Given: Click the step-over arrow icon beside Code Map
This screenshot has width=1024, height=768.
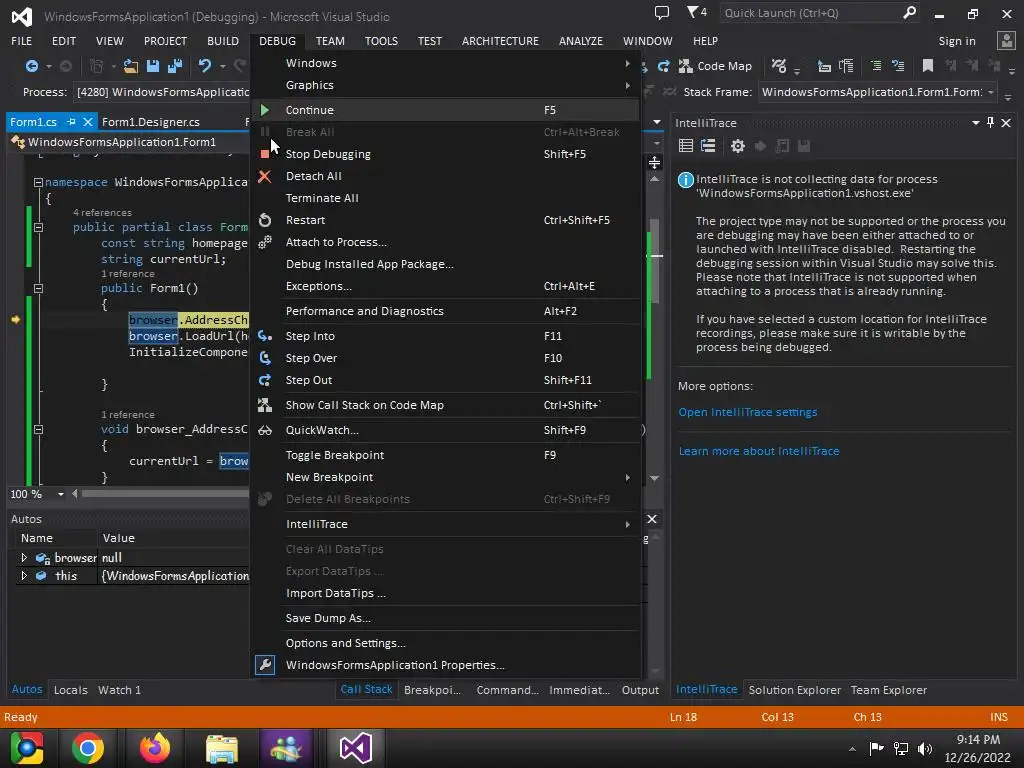Looking at the screenshot, I should pyautogui.click(x=664, y=66).
